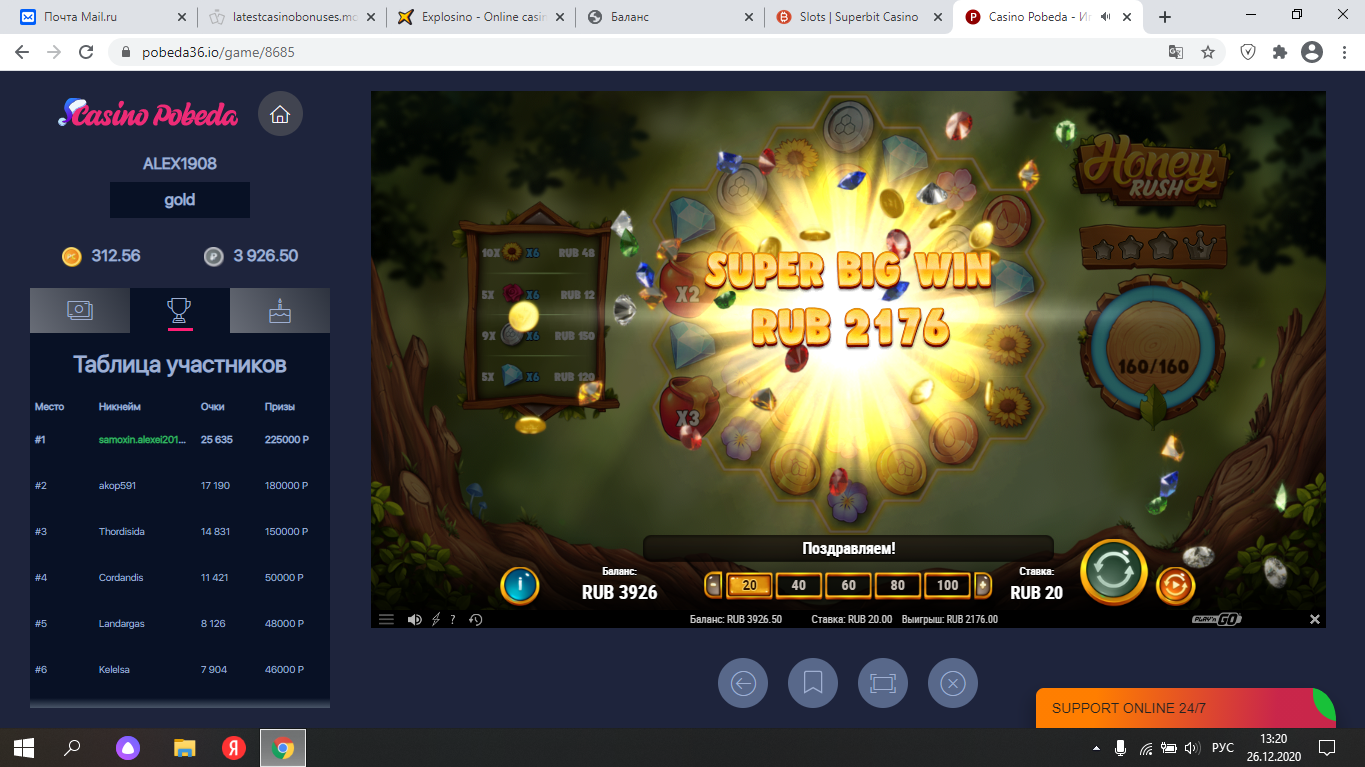The image size is (1365, 767).
Task: Go back using round arrow button
Action: pos(743,683)
